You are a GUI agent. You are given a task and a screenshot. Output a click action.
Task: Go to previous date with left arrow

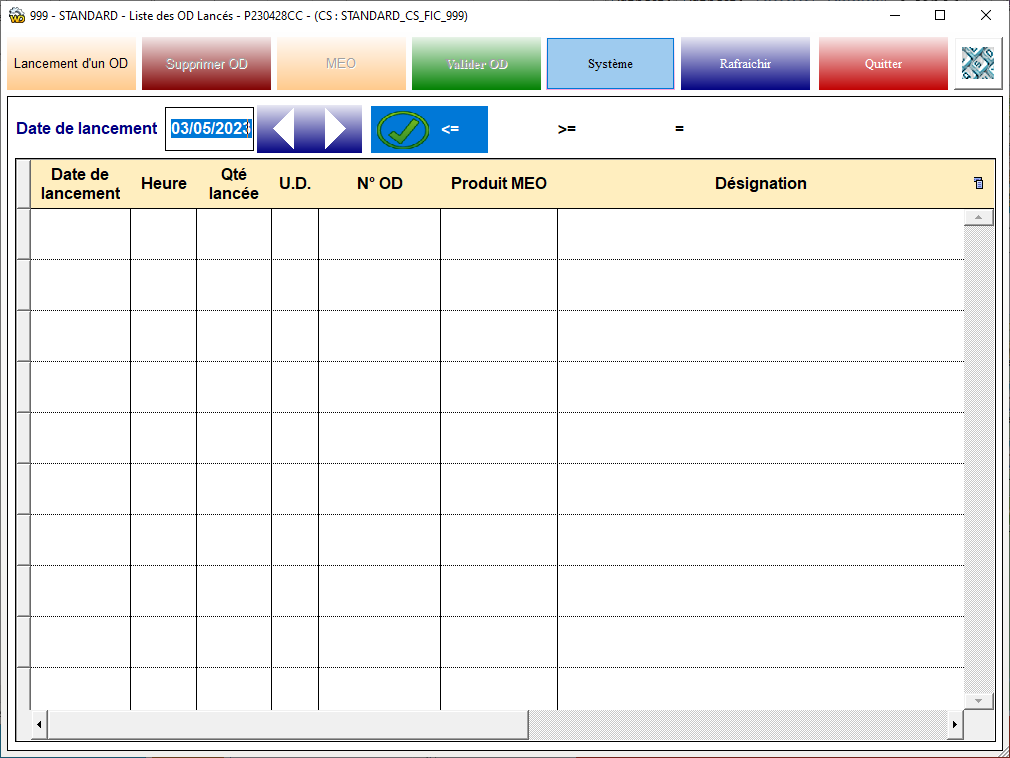(x=283, y=129)
